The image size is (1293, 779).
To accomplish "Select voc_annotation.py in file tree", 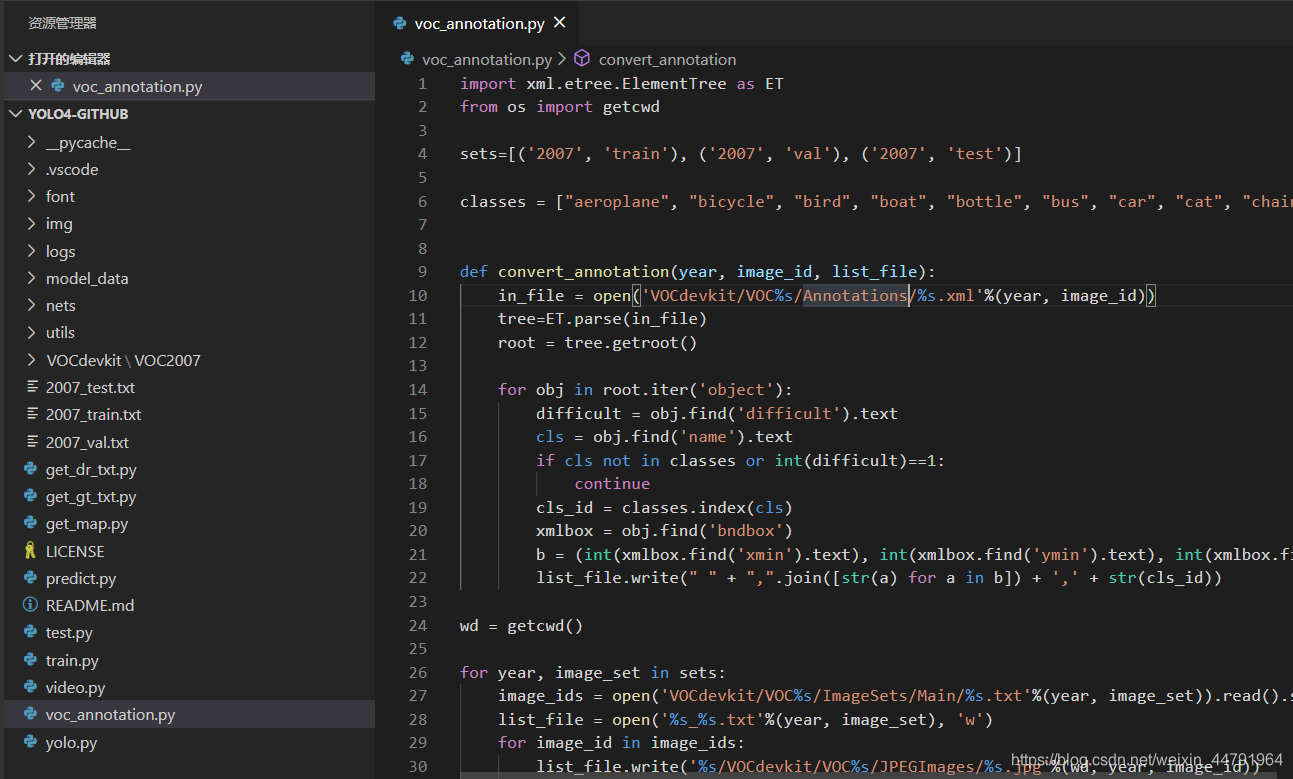I will (187, 714).
